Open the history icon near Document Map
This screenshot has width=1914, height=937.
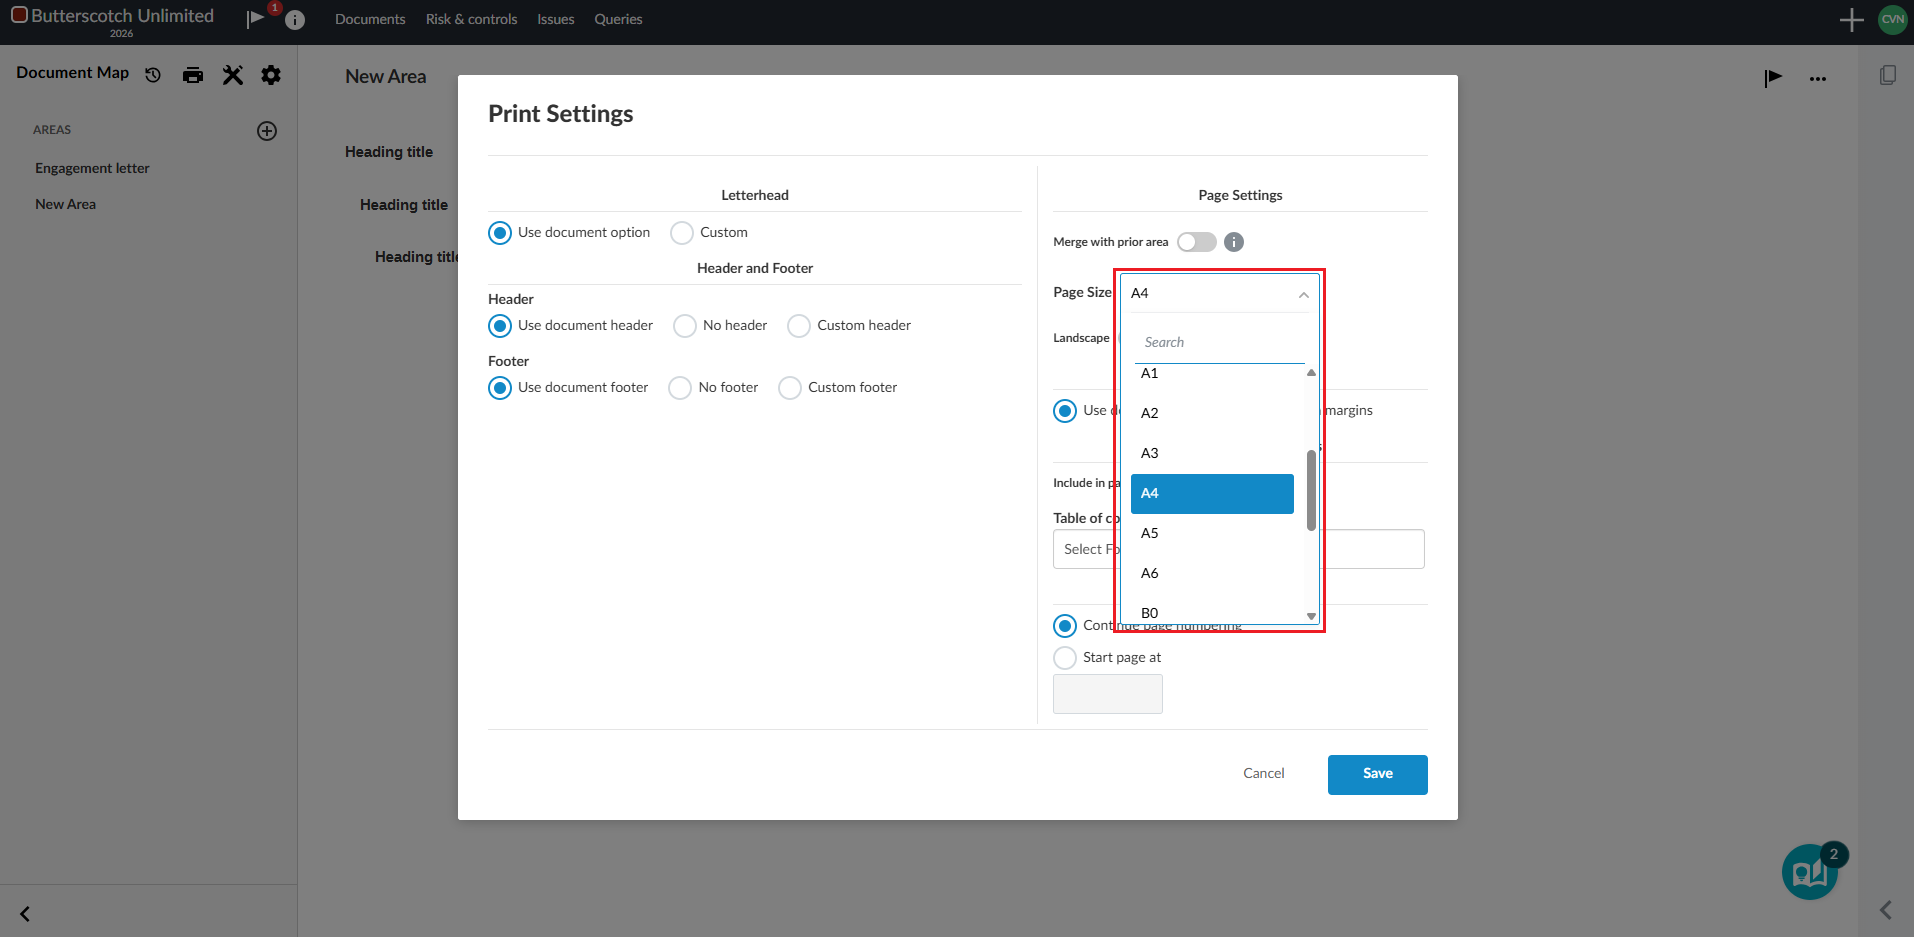pyautogui.click(x=153, y=75)
